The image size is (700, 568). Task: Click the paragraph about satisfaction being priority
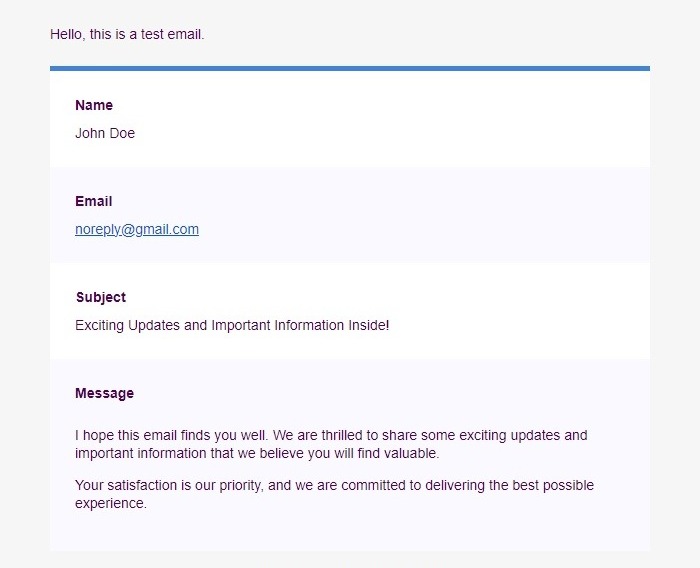334,494
